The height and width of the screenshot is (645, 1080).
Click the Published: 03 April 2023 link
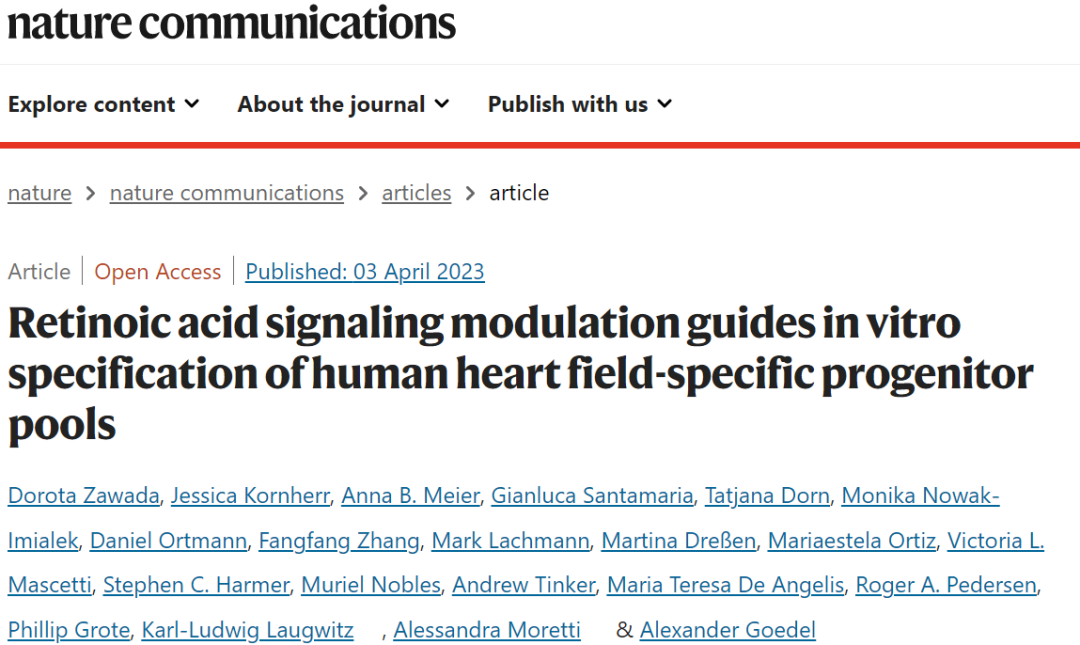tap(365, 271)
